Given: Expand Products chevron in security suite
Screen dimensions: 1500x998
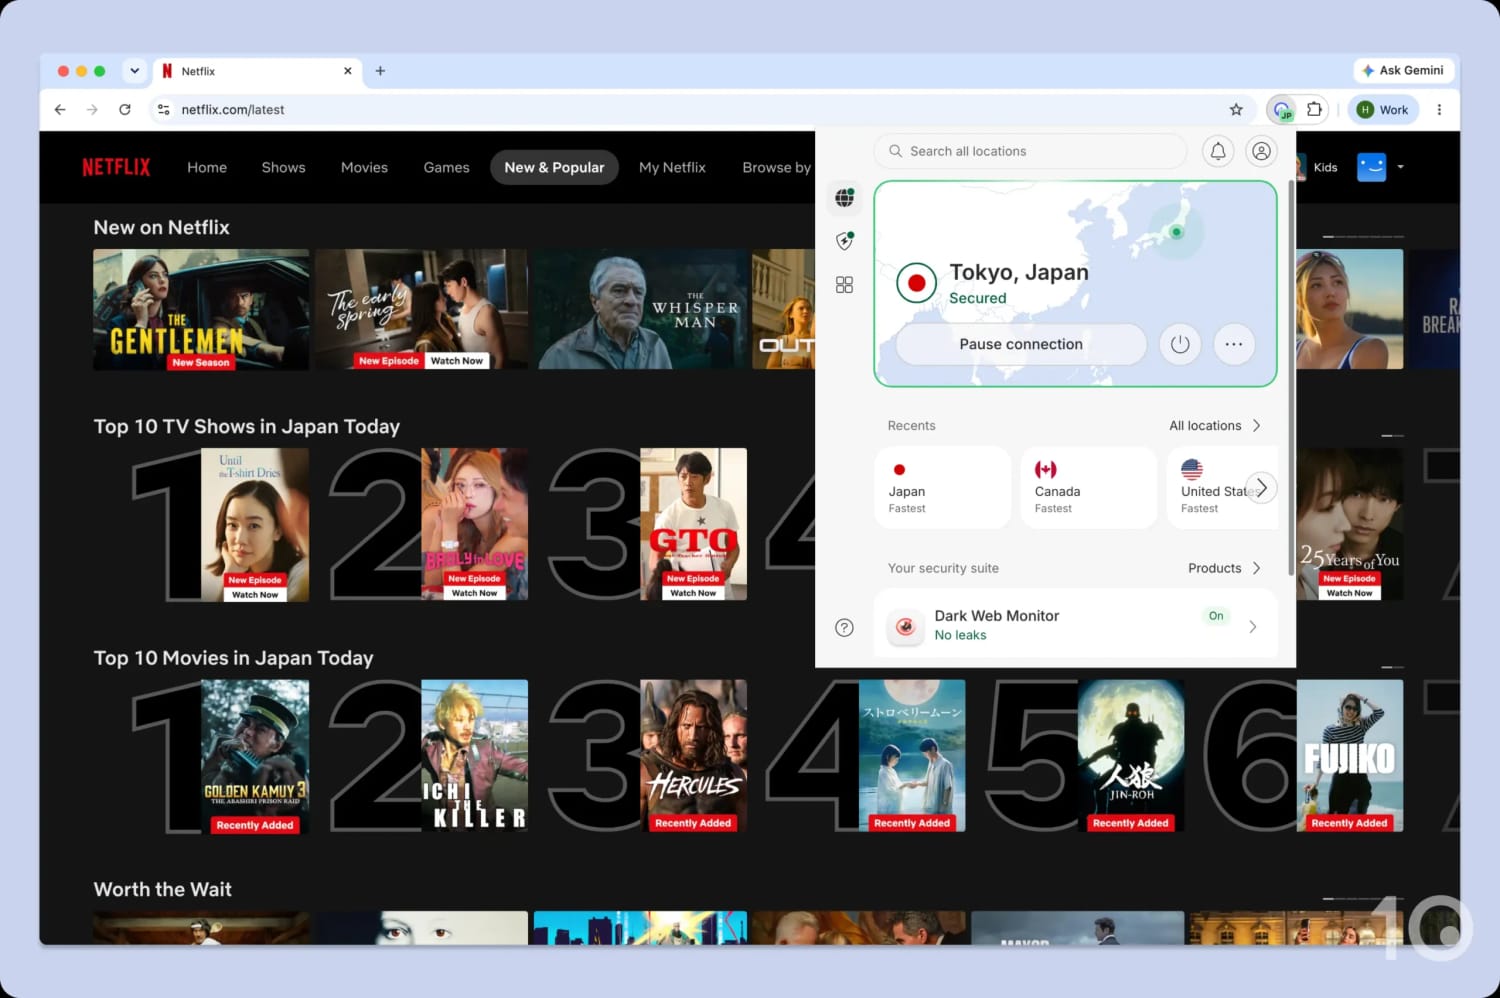Looking at the screenshot, I should click(1256, 568).
